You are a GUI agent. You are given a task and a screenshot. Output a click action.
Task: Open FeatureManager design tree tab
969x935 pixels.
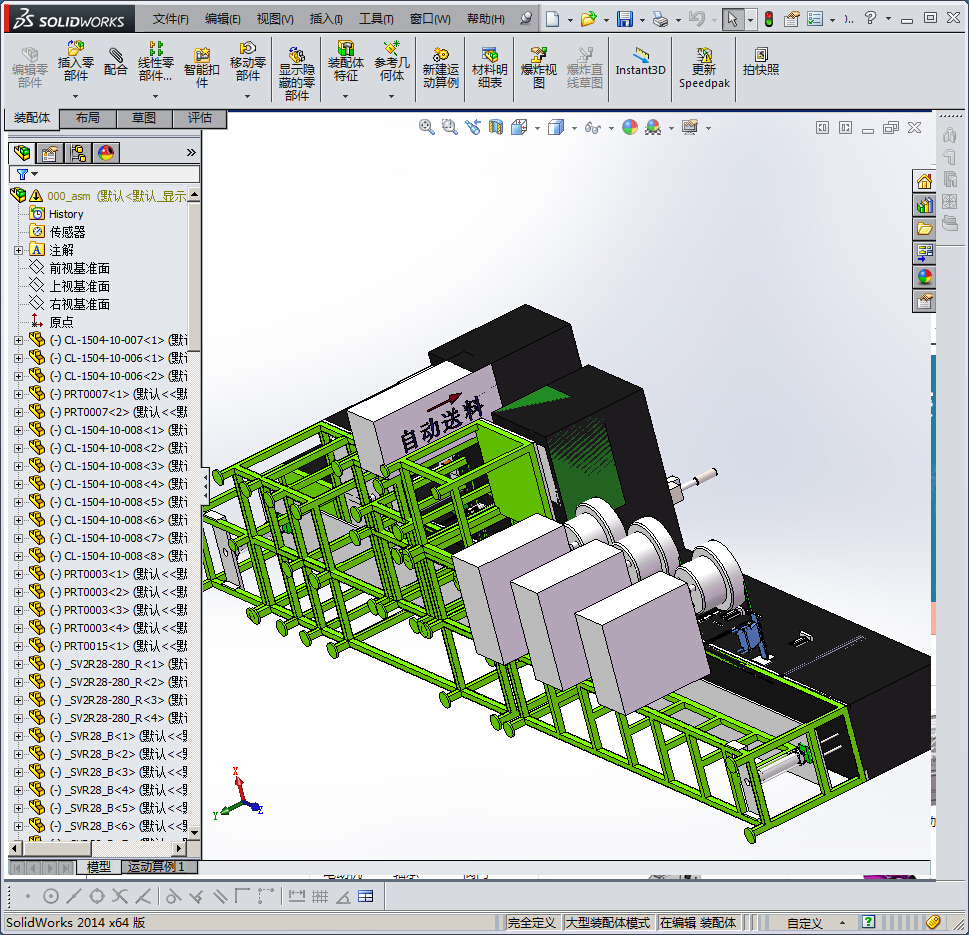pos(22,153)
